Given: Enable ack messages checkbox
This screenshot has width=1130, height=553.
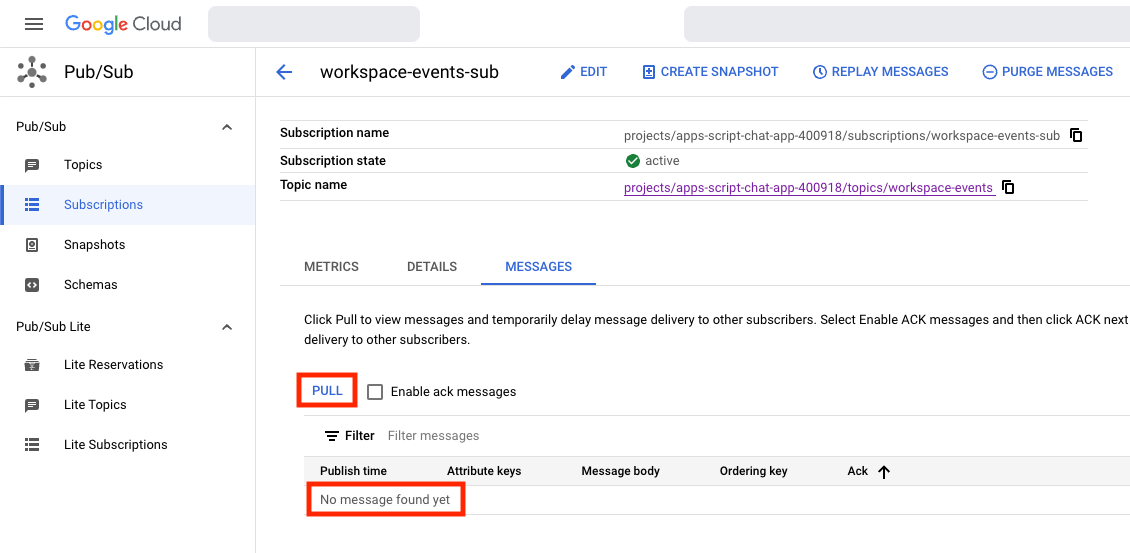Looking at the screenshot, I should tap(375, 392).
